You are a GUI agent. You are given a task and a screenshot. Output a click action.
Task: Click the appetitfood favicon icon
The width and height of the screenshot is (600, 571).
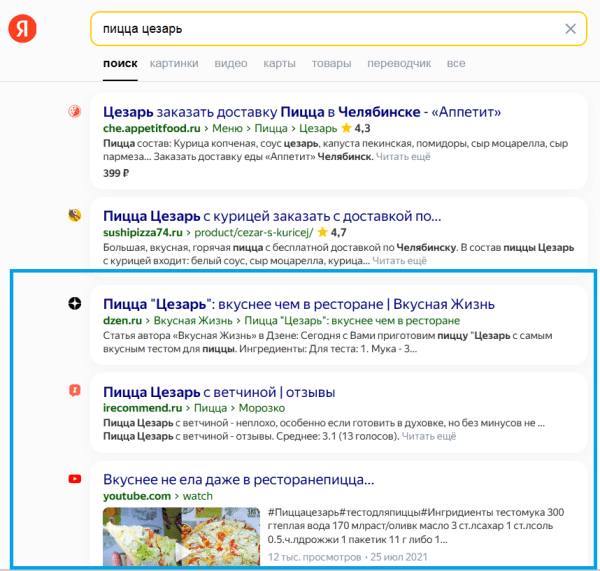point(75,111)
